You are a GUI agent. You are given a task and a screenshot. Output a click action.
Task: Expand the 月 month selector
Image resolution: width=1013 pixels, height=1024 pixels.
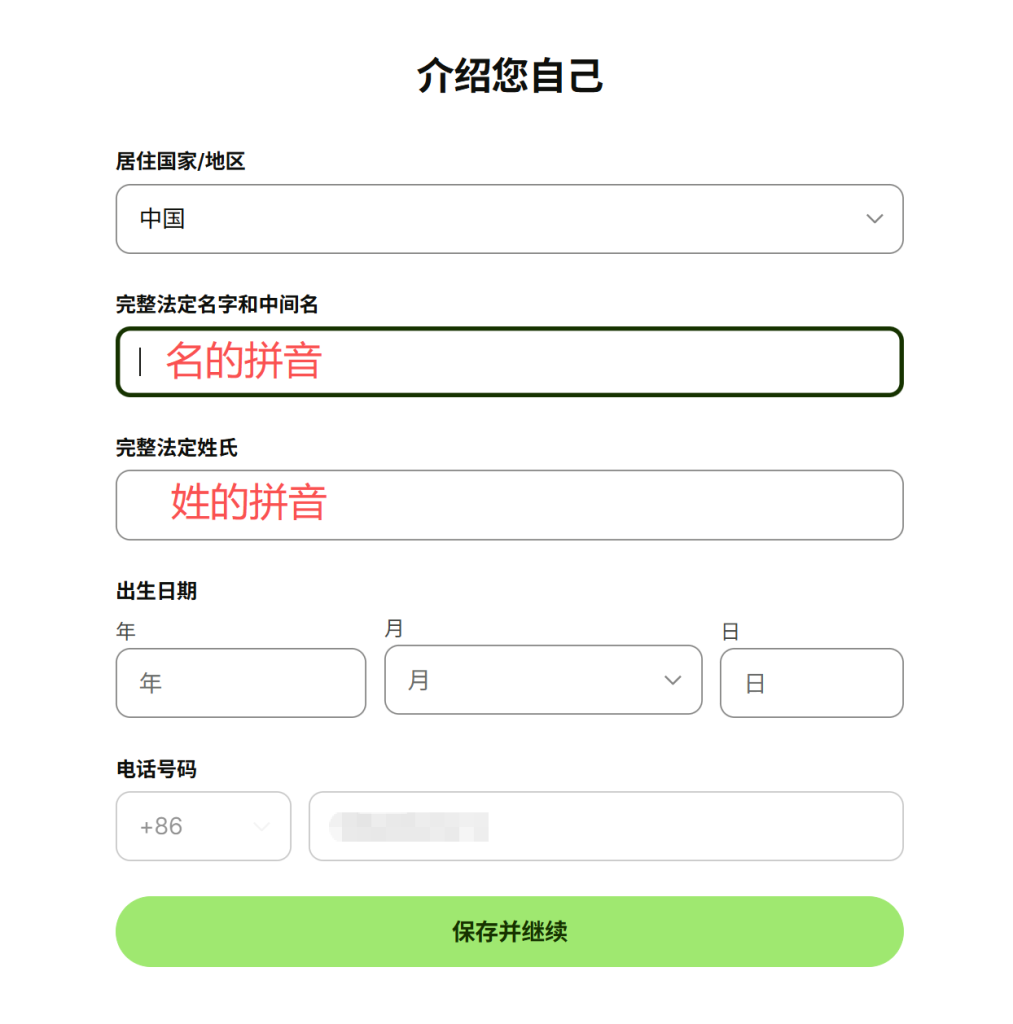[543, 680]
